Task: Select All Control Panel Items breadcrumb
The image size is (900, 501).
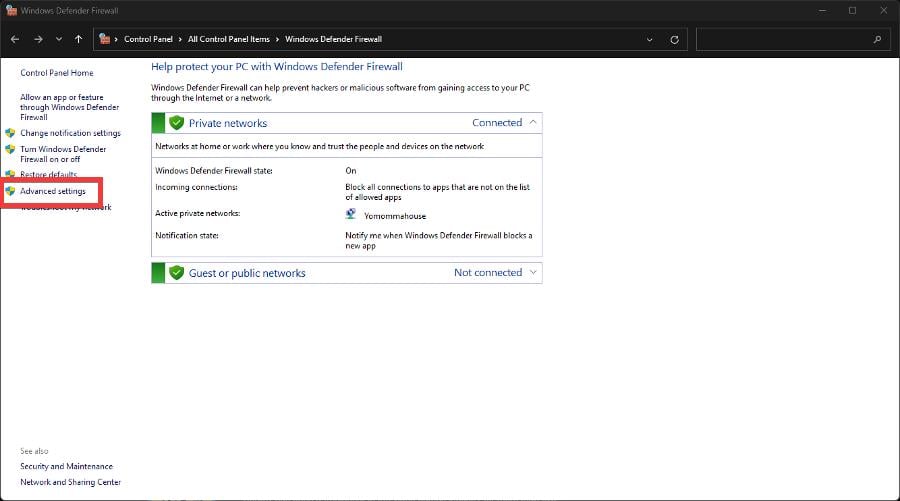Action: click(x=228, y=39)
